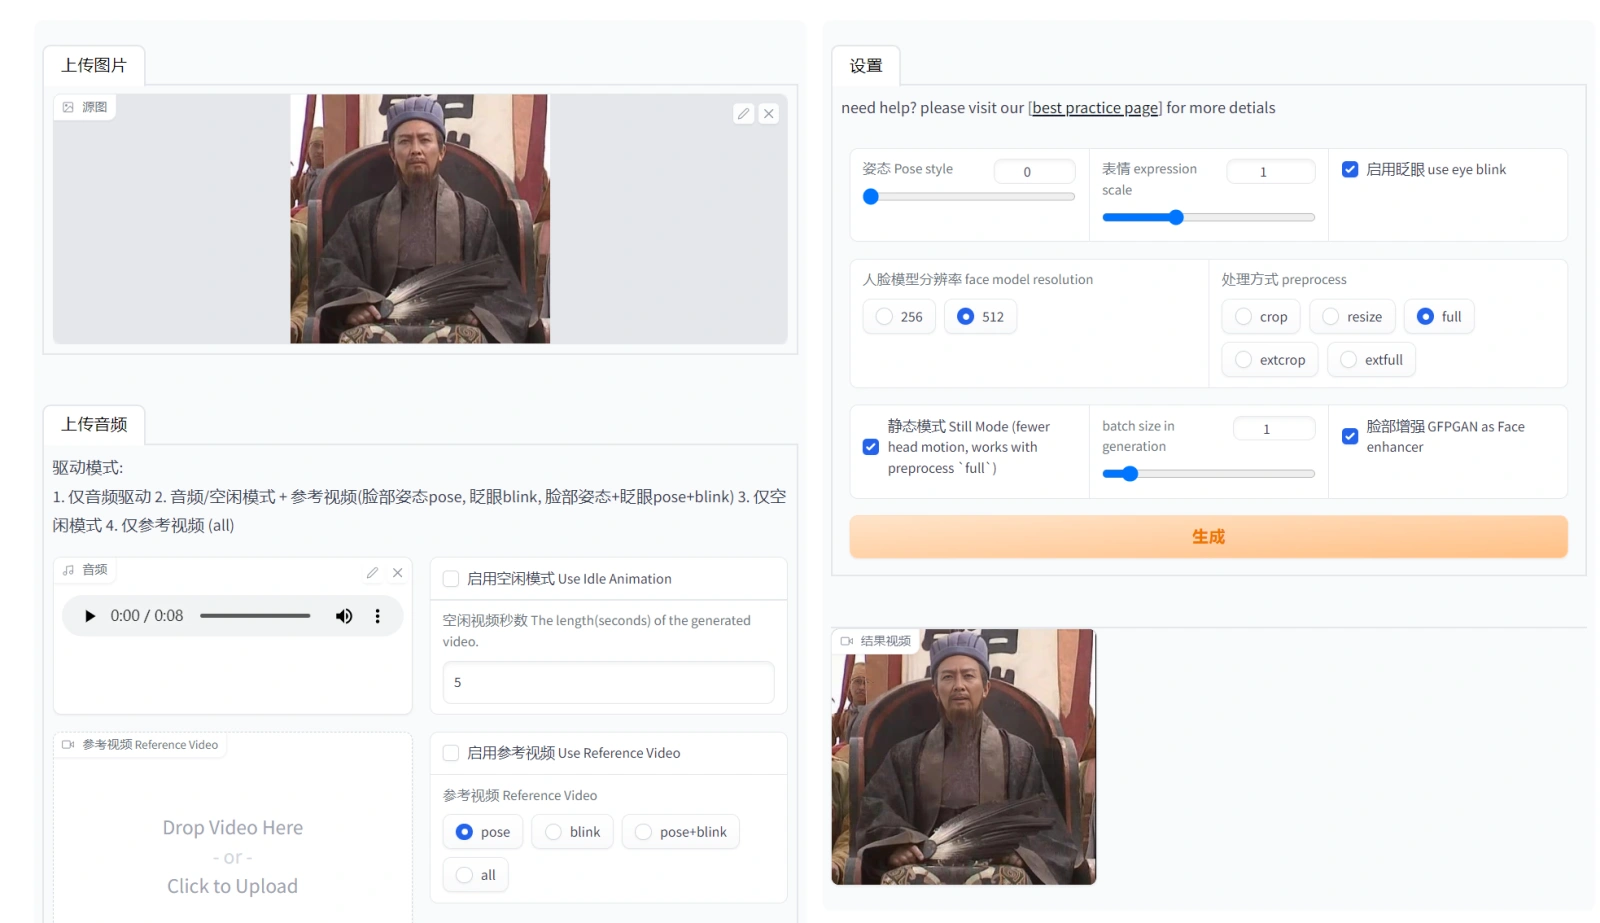Edit the audio clip with pencil icon
Screen dimensions: 1600x923
tap(372, 573)
